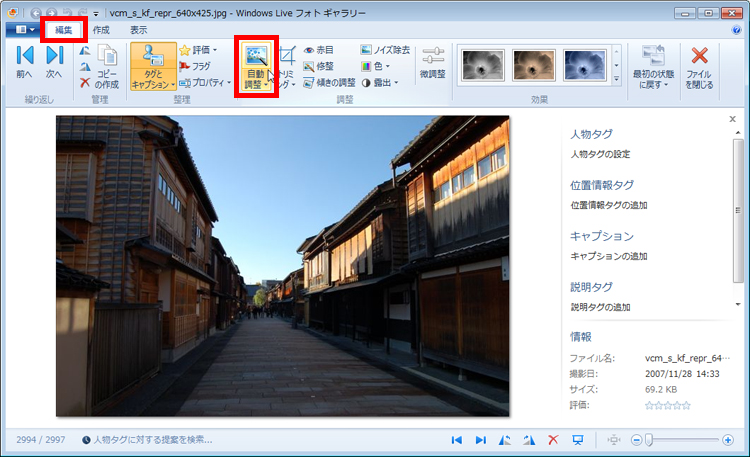Viewport: 750px width, 457px height.
Task: Click the zoom slider thumb
Action: (x=649, y=440)
